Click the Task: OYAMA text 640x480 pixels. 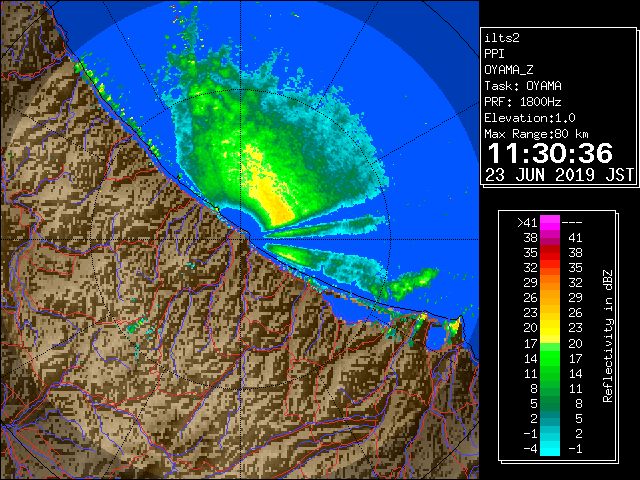pyautogui.click(x=523, y=86)
